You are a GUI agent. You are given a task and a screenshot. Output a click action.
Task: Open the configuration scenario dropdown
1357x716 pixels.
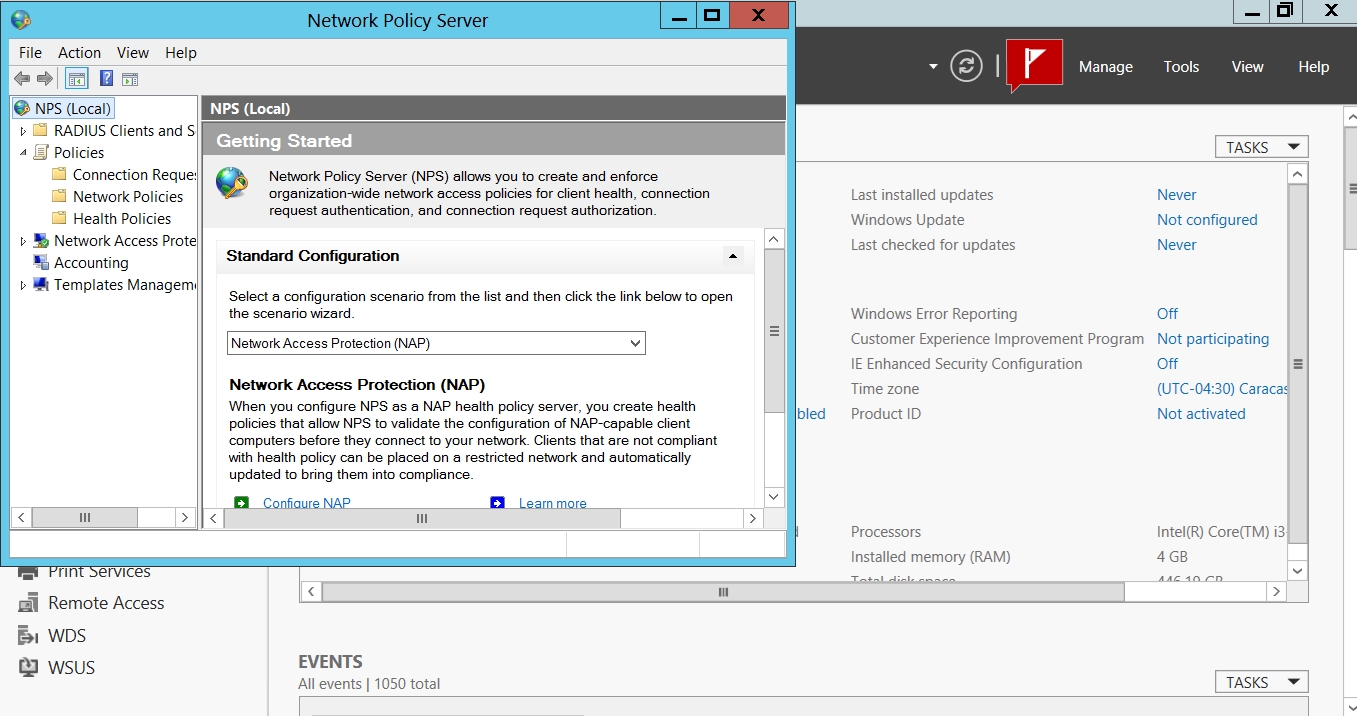pos(635,344)
